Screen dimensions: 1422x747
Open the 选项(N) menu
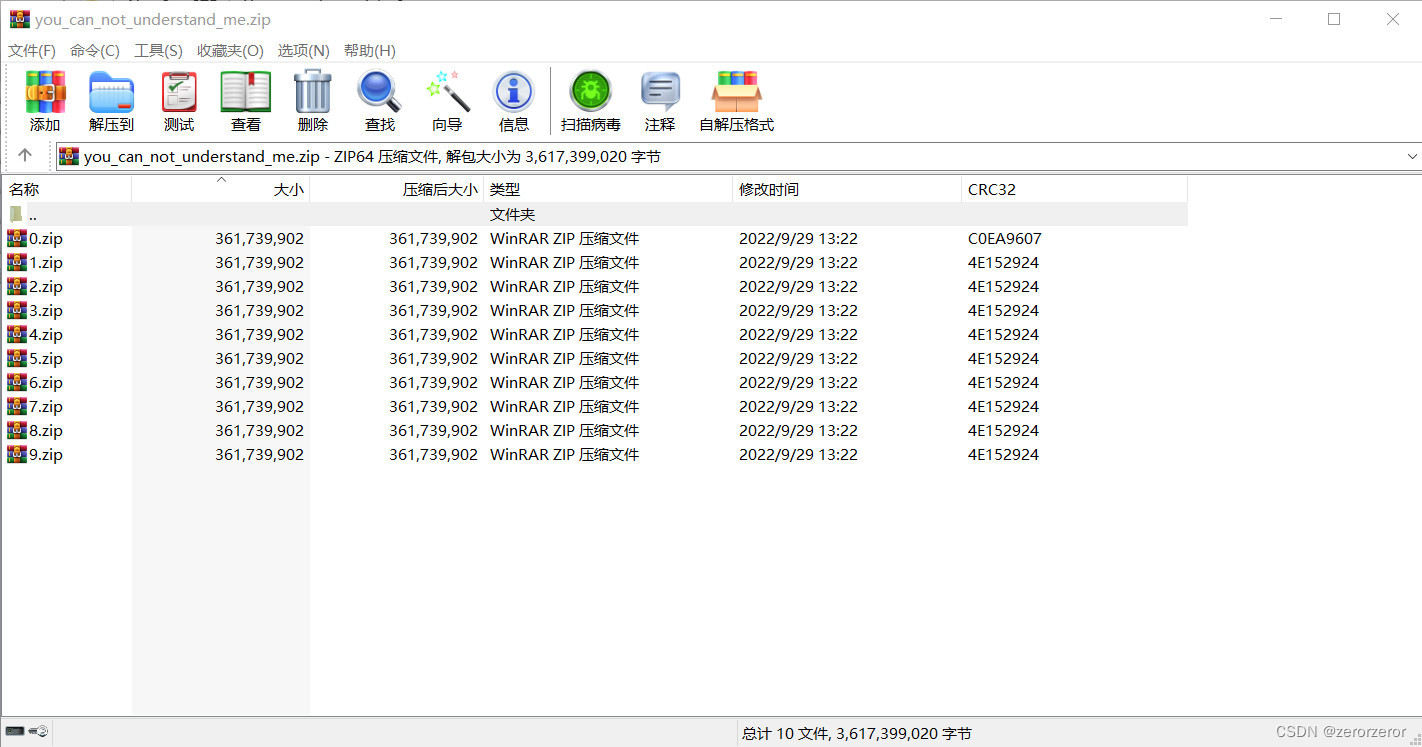(303, 50)
